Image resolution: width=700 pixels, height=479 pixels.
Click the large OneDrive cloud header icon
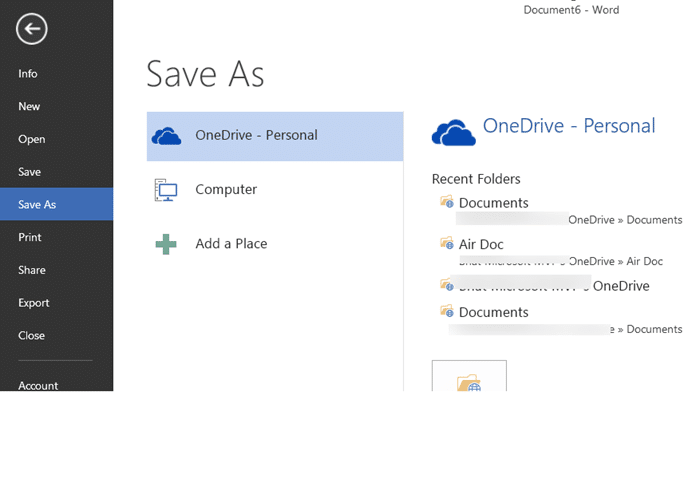coord(454,132)
